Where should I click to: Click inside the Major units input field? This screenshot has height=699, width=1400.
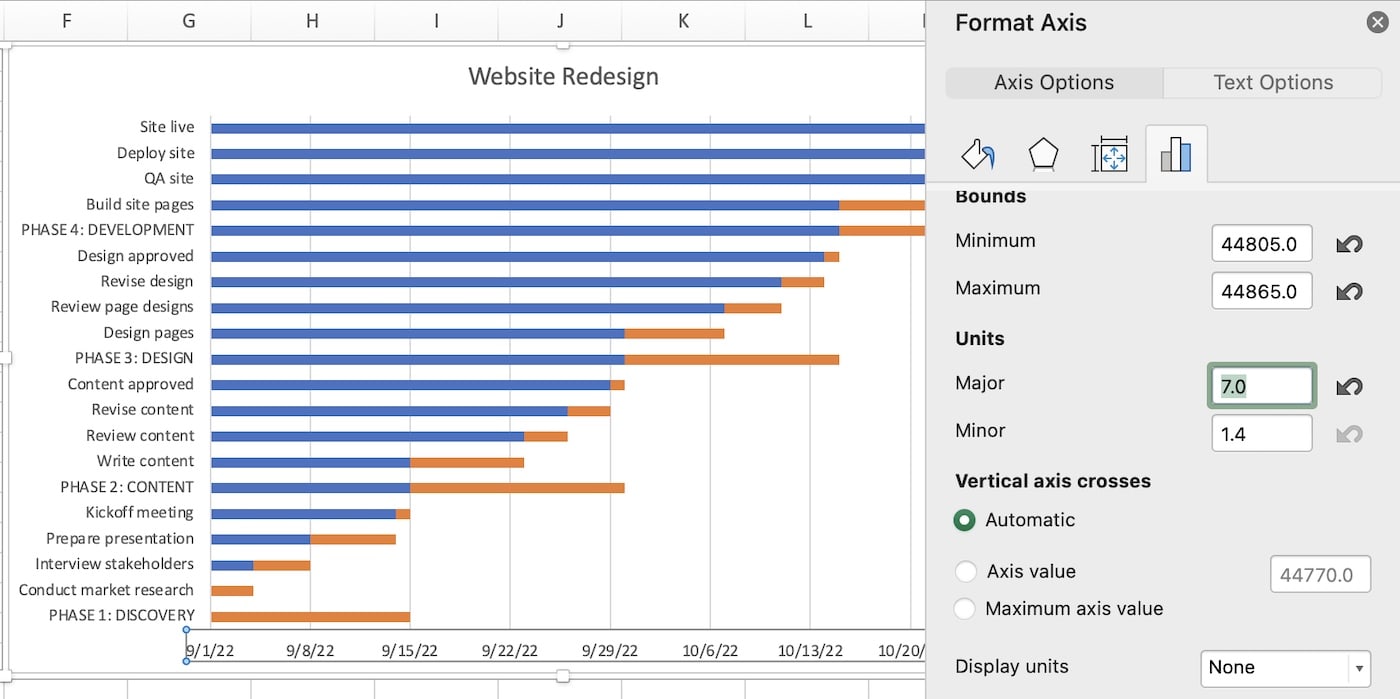(1261, 386)
